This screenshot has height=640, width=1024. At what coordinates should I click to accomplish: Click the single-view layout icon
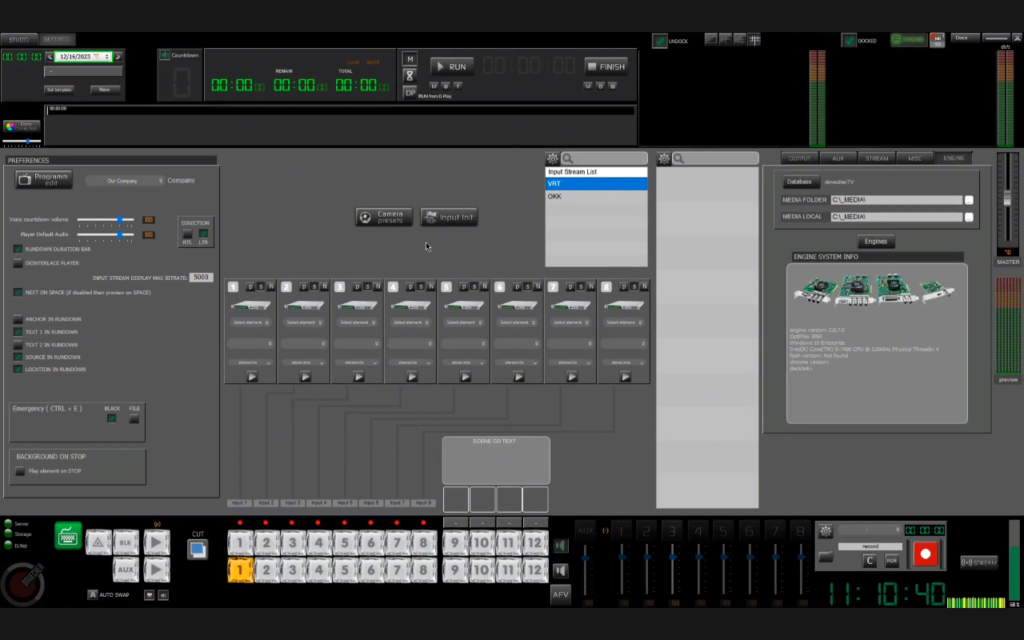(711, 40)
